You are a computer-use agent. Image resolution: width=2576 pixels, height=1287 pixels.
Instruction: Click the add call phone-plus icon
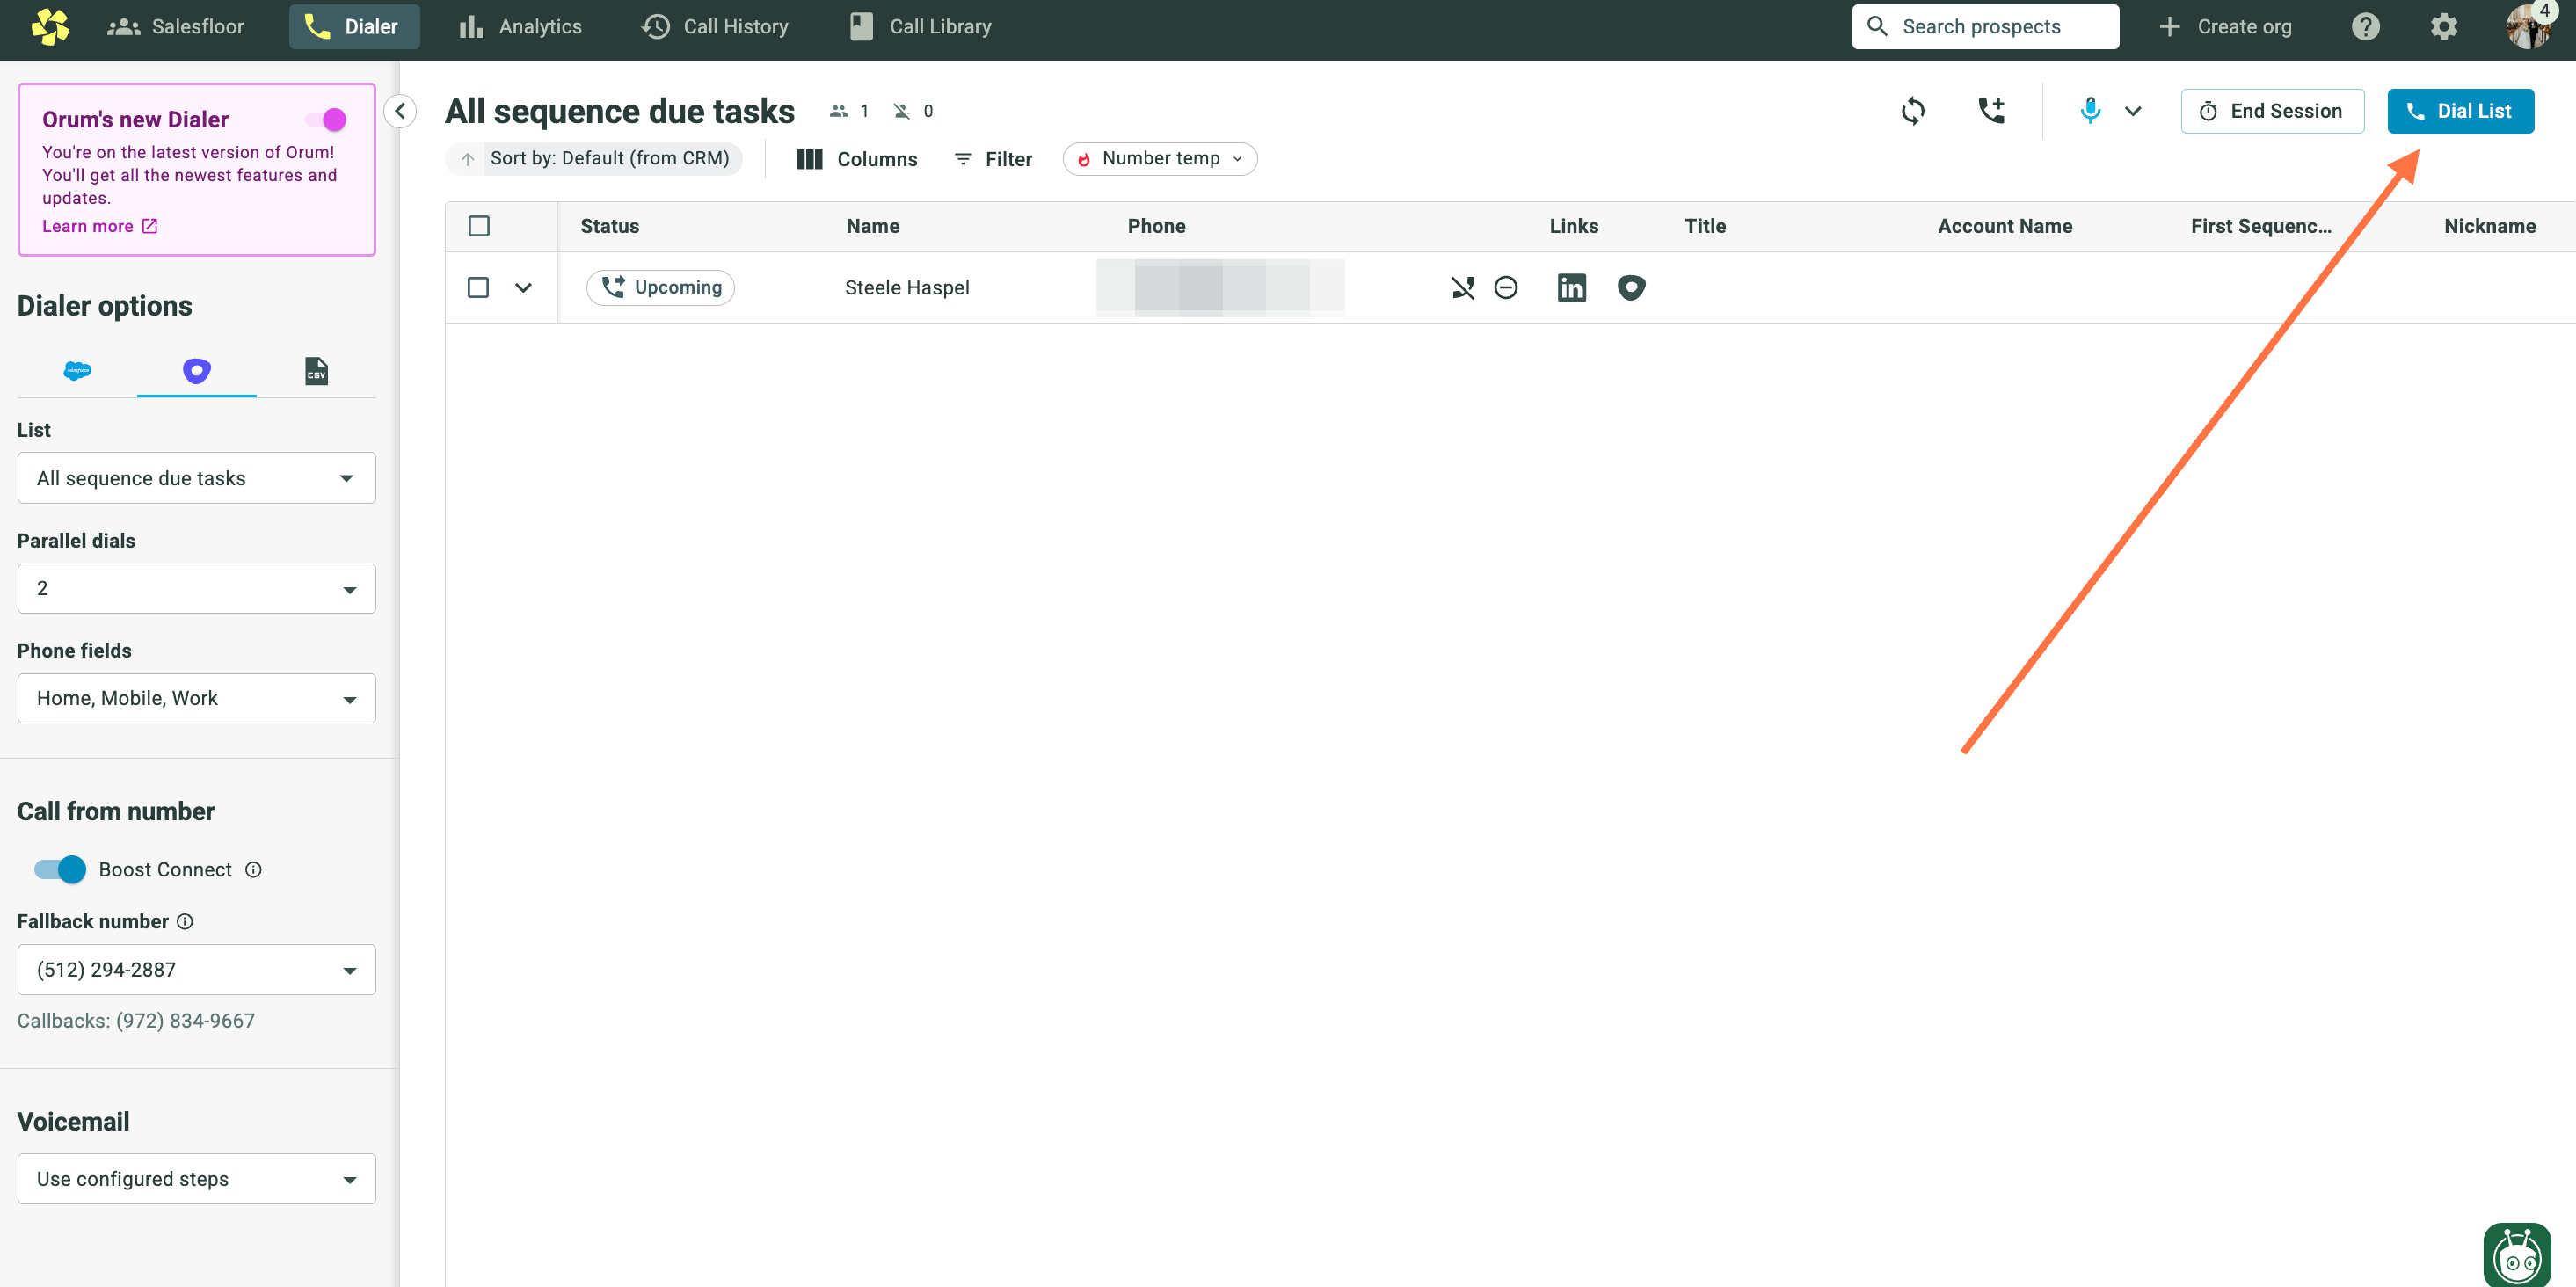click(x=1991, y=111)
